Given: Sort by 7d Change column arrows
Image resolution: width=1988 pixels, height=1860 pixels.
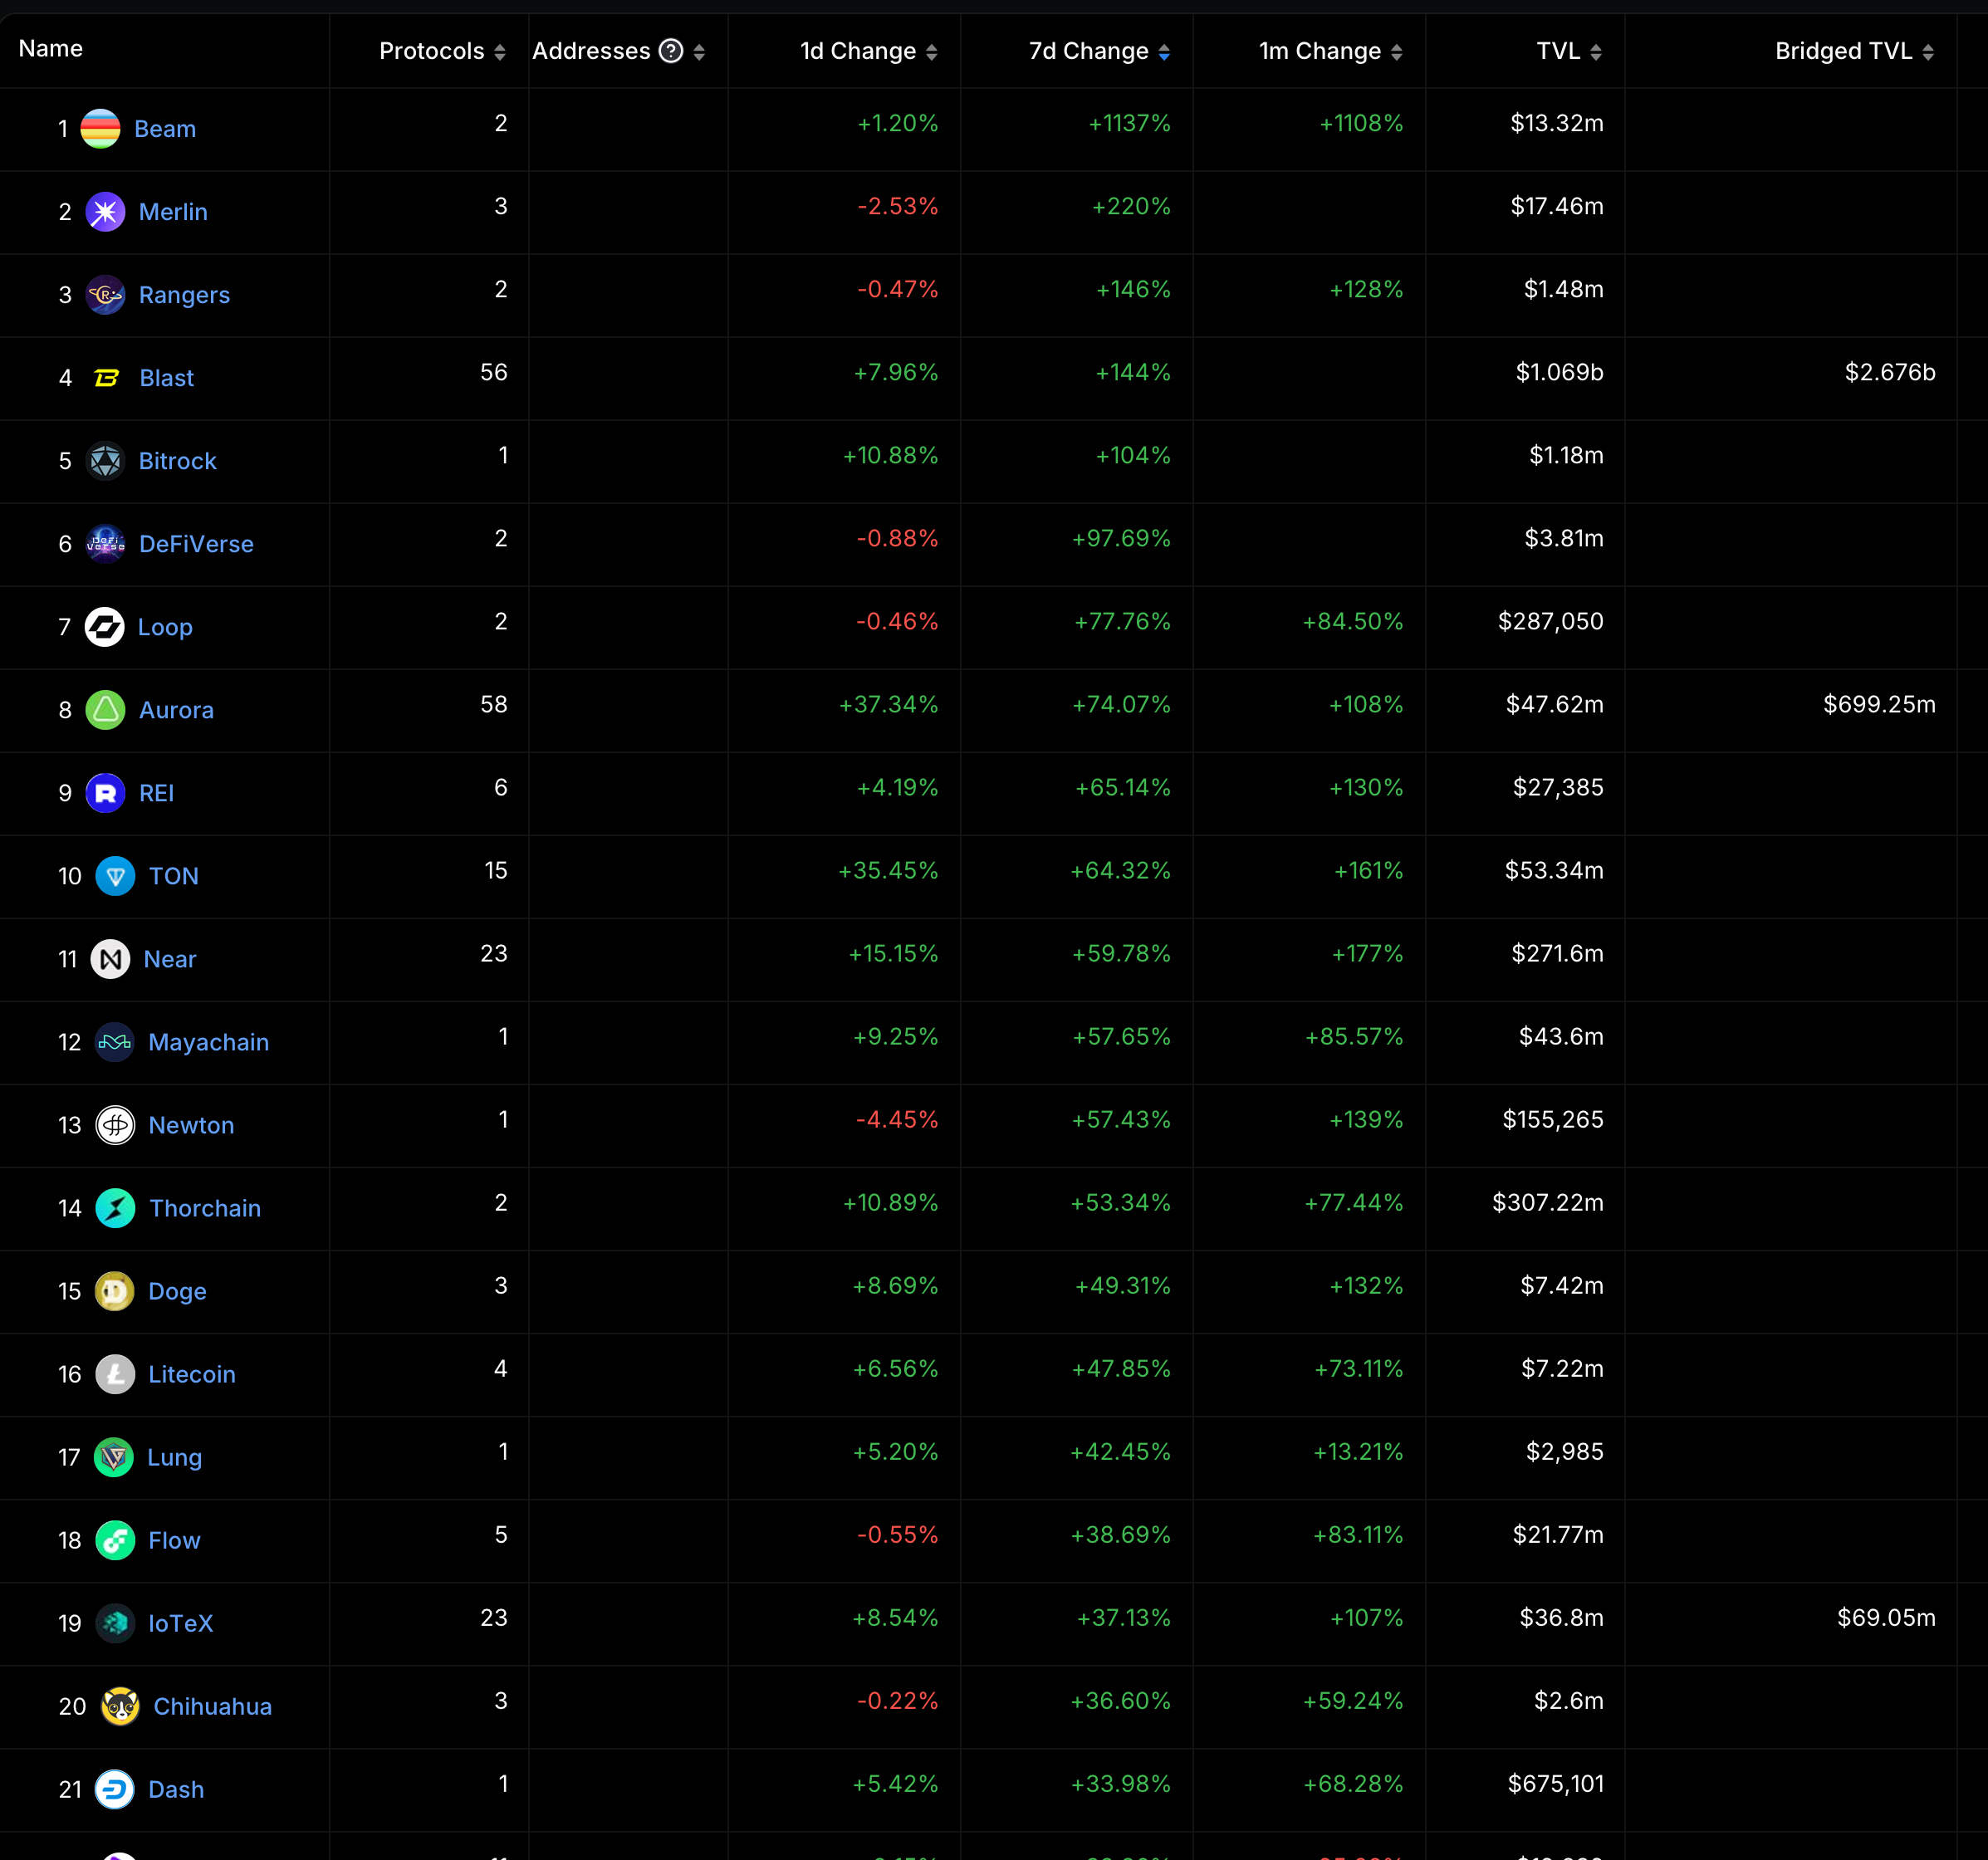Looking at the screenshot, I should (x=1164, y=52).
